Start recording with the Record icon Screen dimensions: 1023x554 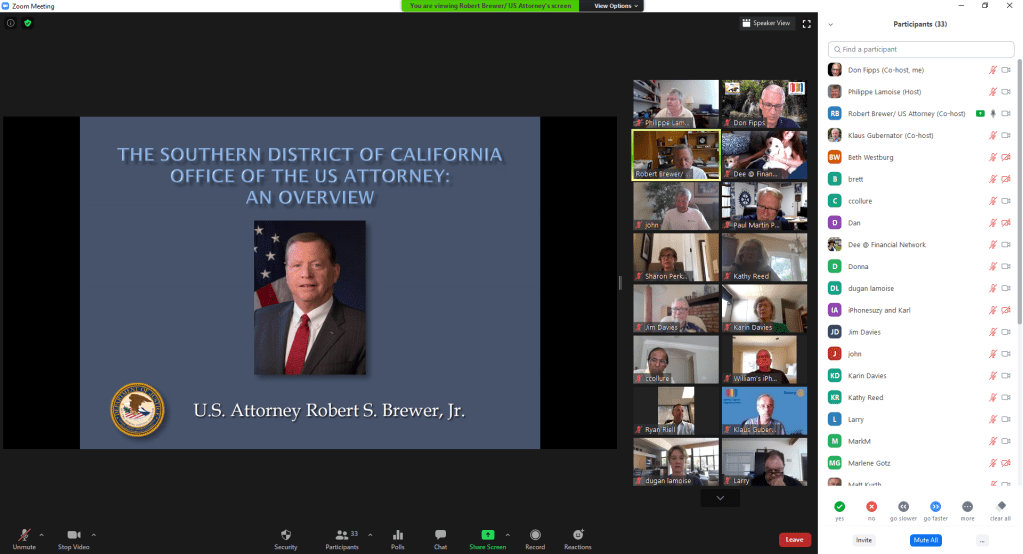coord(535,535)
